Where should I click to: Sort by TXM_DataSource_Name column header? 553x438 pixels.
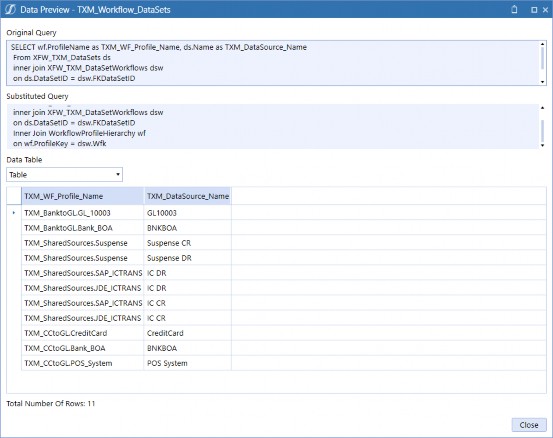pyautogui.click(x=188, y=196)
